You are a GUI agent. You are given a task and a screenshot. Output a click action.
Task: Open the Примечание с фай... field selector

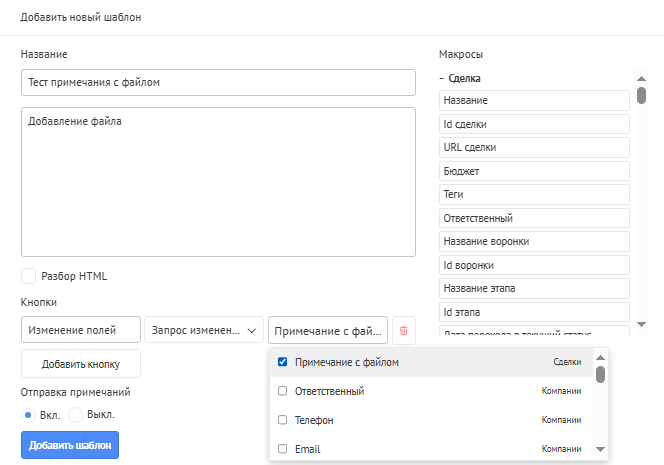[x=328, y=330]
